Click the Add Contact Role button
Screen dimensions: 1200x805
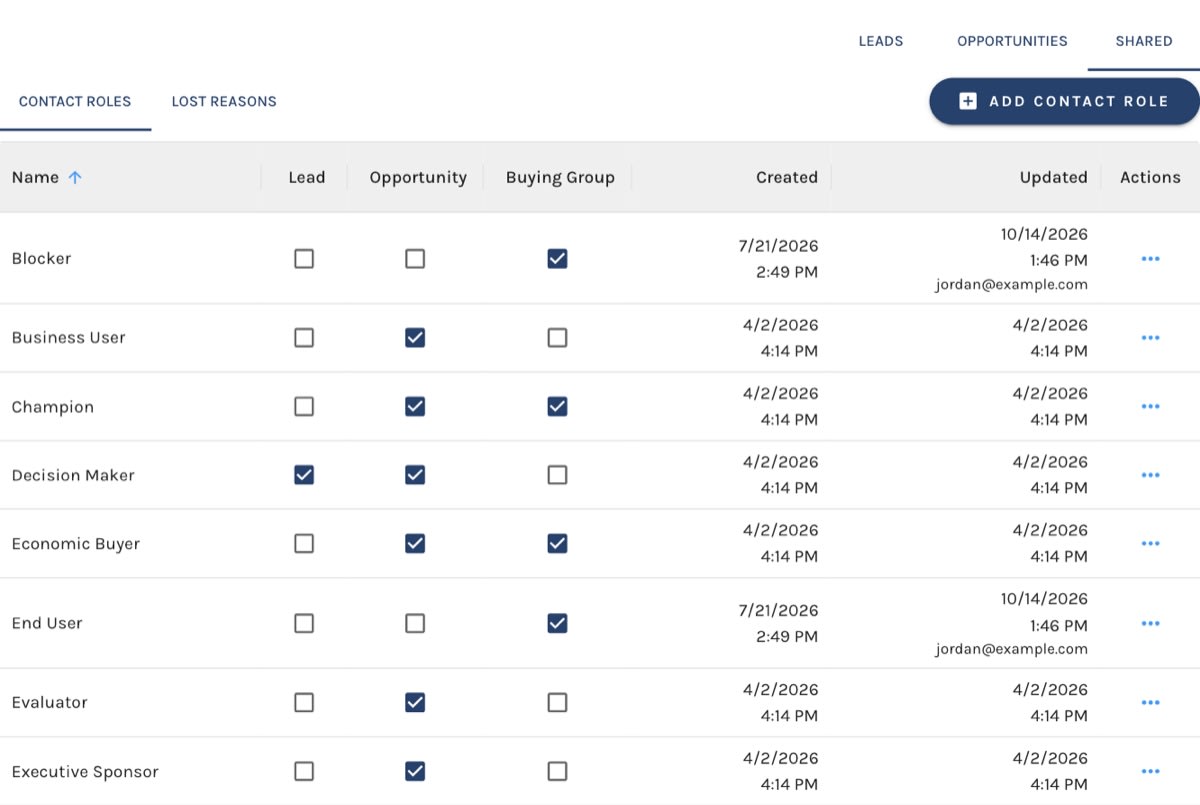1064,101
